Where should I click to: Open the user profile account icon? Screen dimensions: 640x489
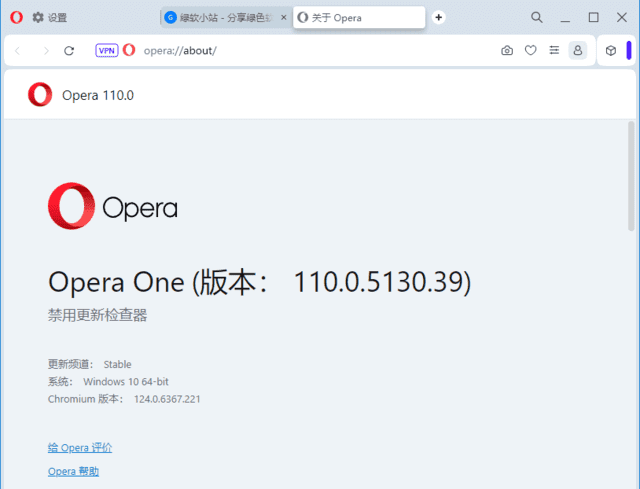578,50
